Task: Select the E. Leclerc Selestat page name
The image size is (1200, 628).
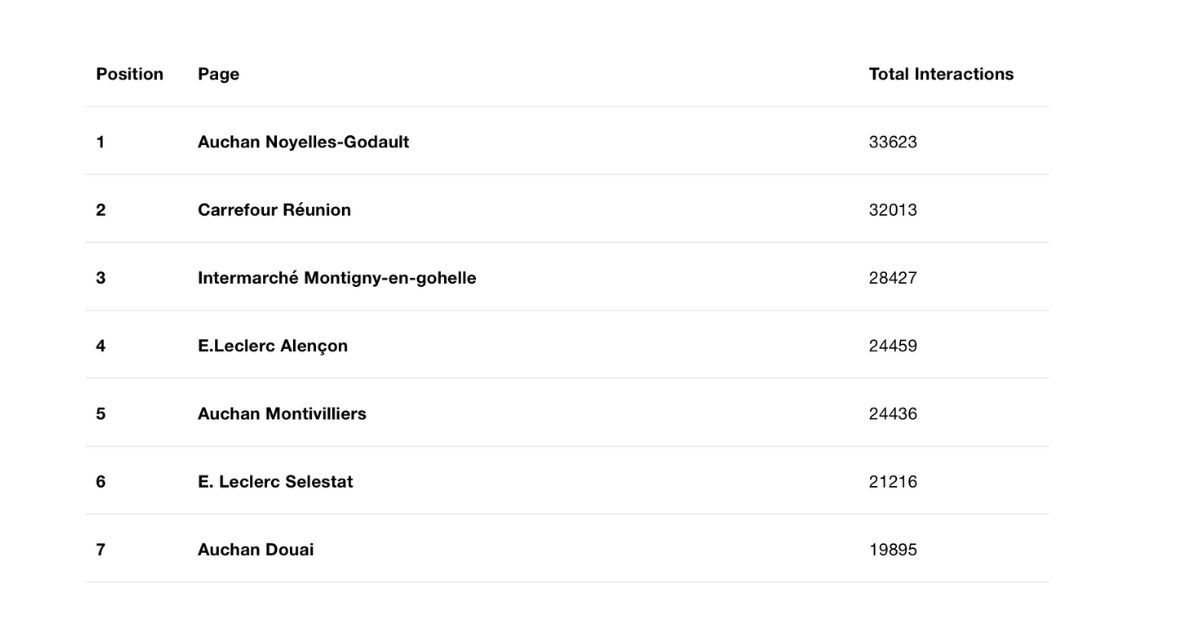Action: [x=275, y=482]
